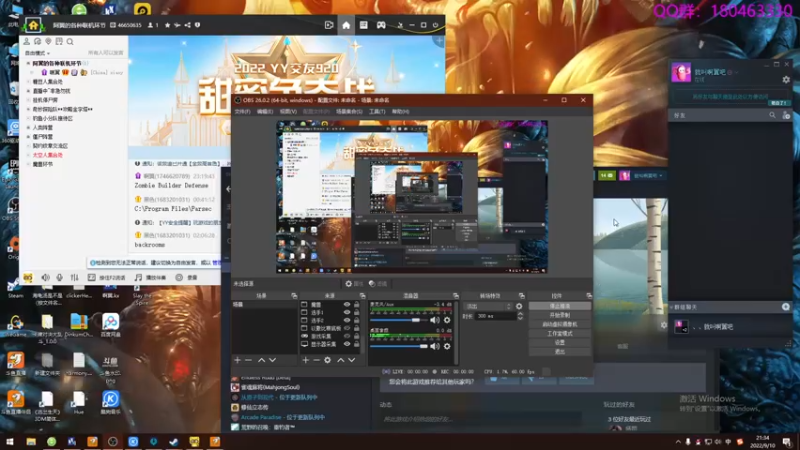800x450 pixels.
Task: Click transition duration 300 ms field
Action: click(495, 316)
